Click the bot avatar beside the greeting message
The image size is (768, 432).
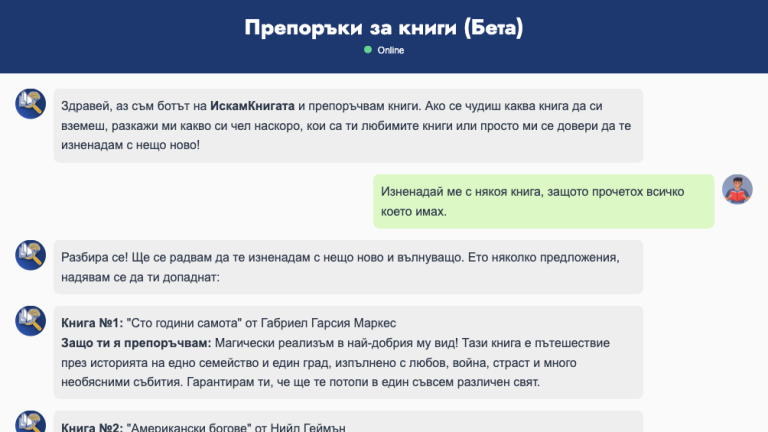(x=30, y=104)
